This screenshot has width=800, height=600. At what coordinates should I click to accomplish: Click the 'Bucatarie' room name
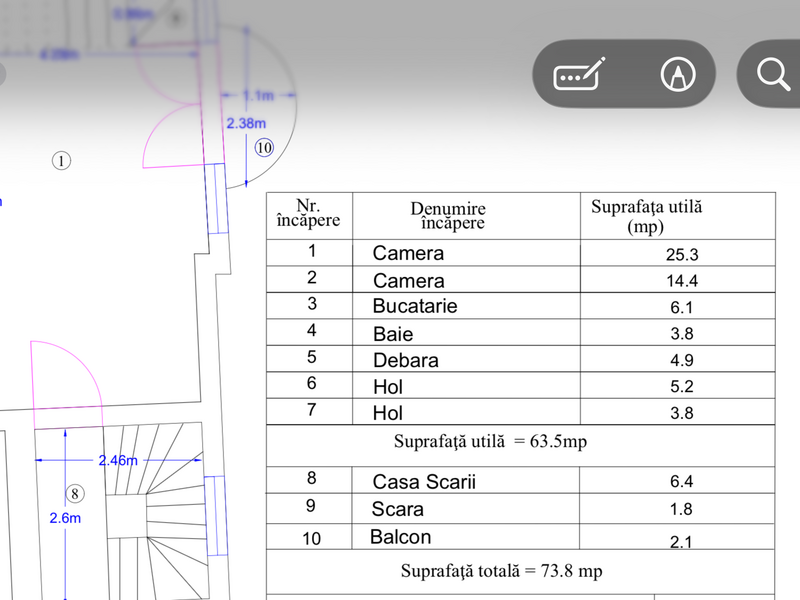415,306
